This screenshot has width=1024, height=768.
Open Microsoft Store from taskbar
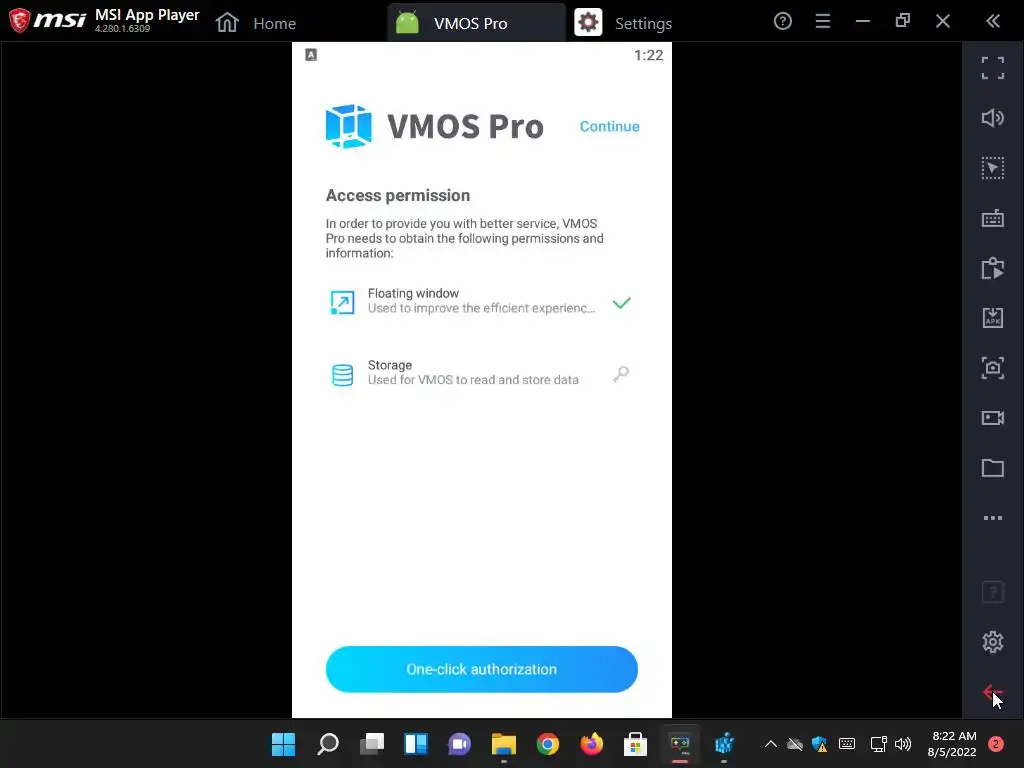[x=635, y=744]
